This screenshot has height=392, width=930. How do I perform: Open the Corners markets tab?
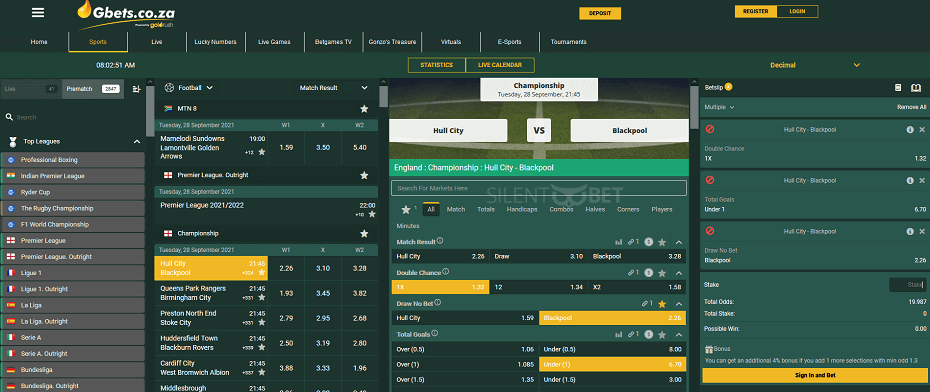point(628,209)
